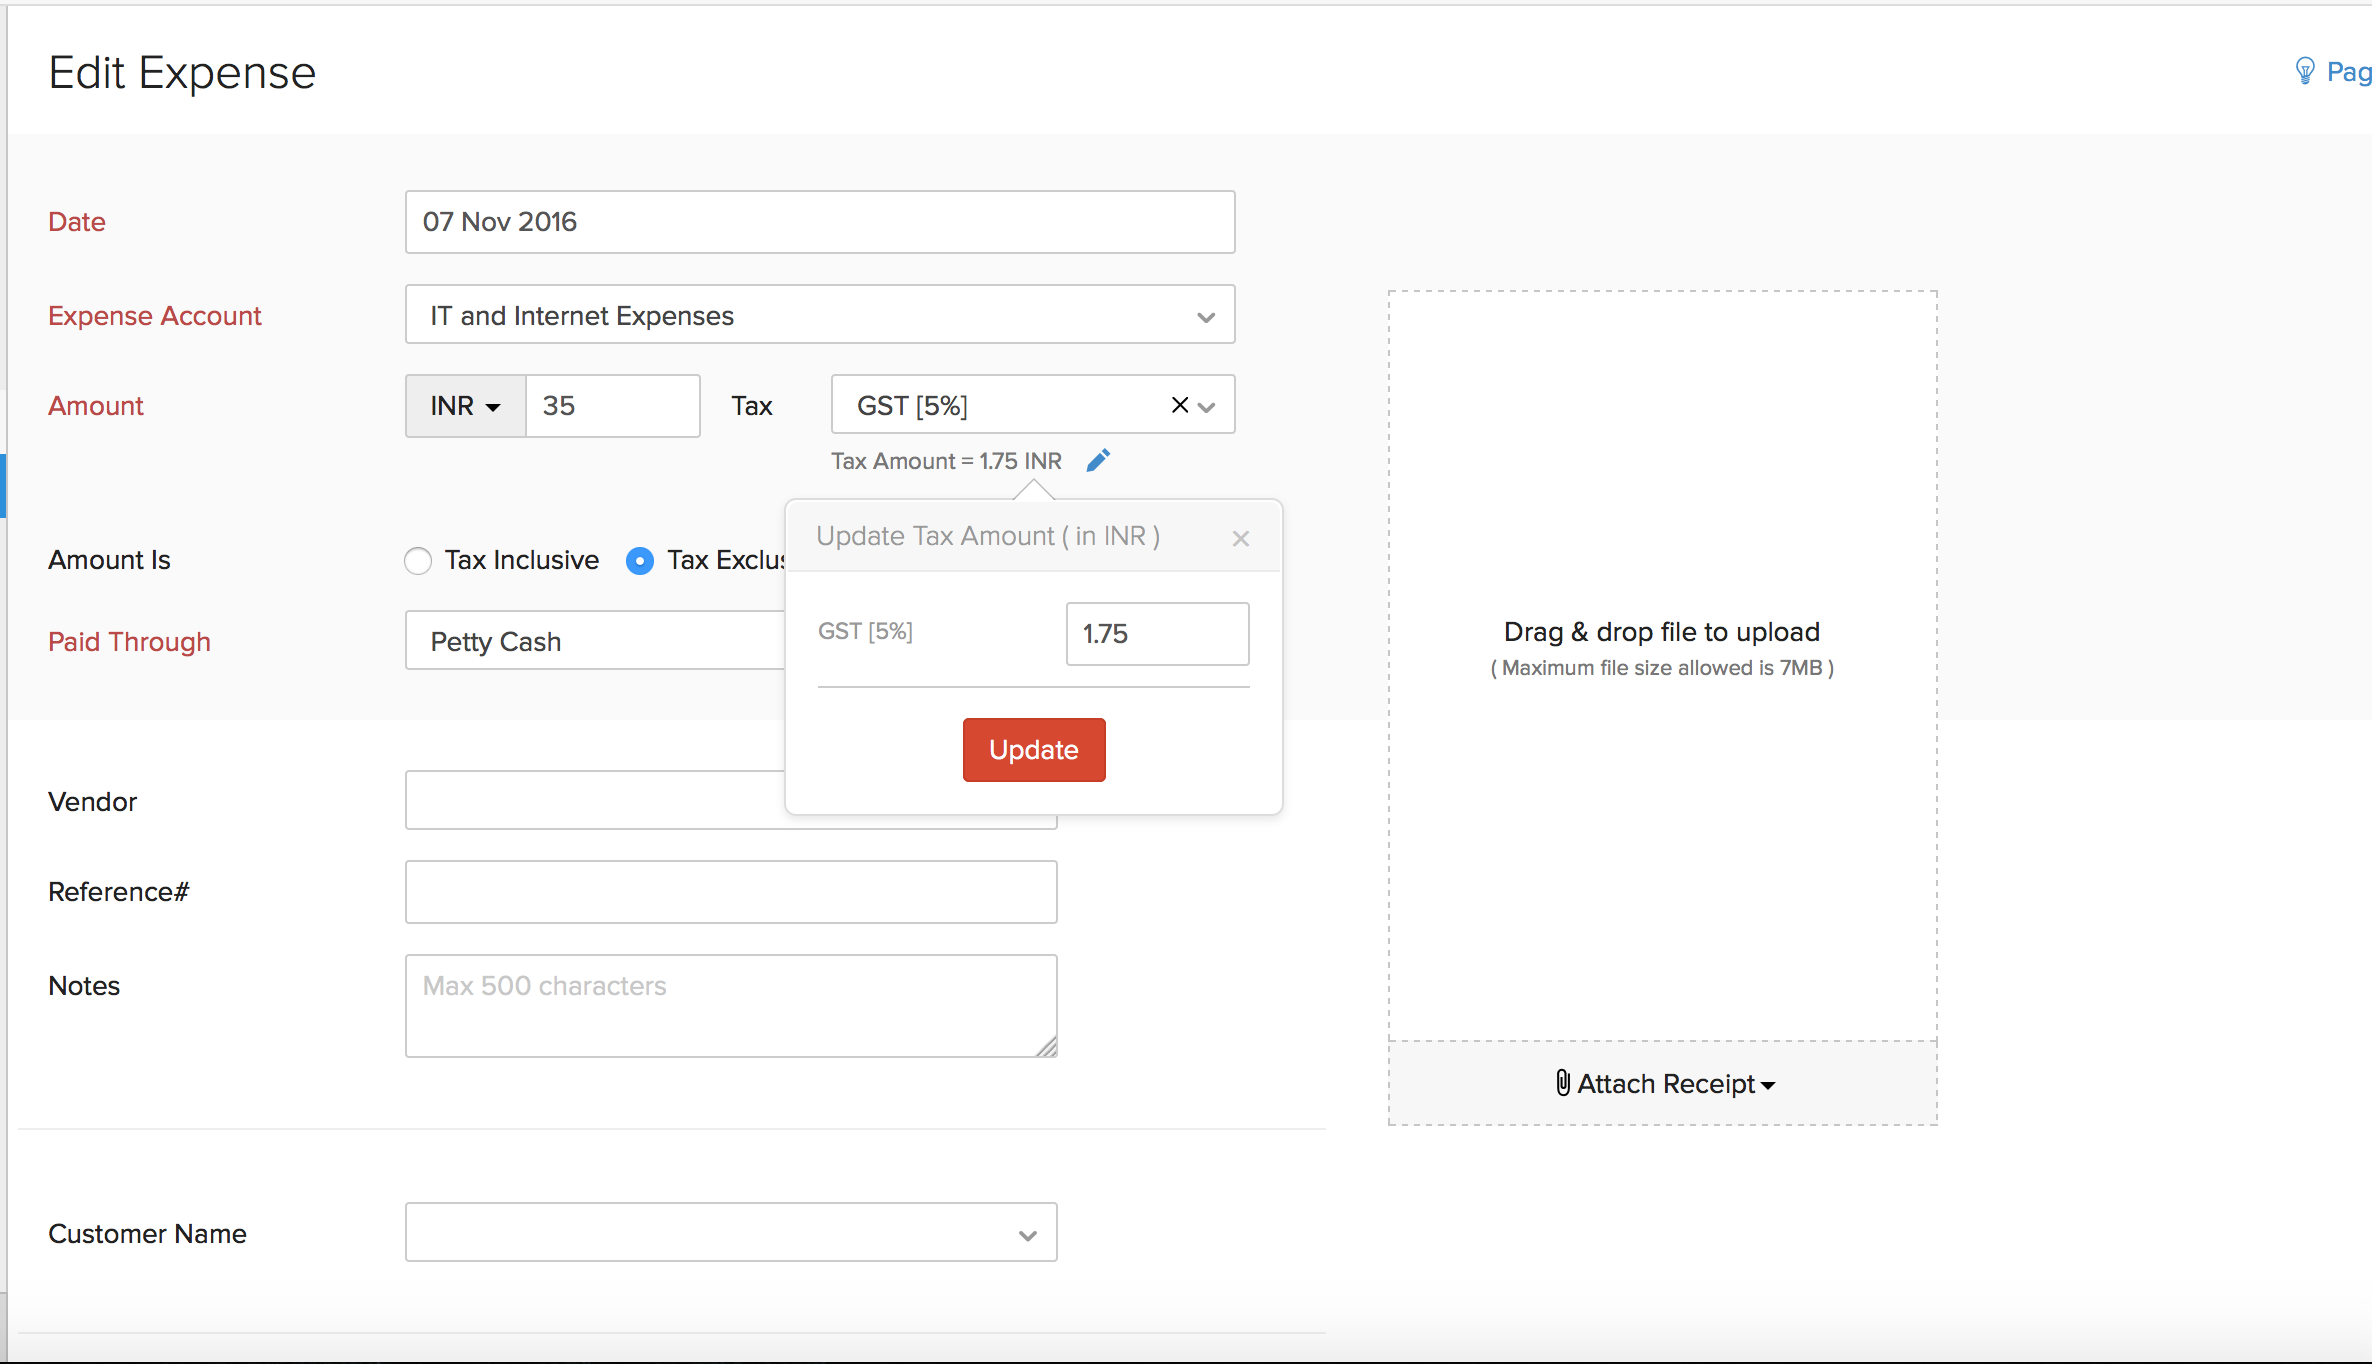Viewport: 2372px width, 1364px height.
Task: Open the INR currency dropdown
Action: click(x=465, y=406)
